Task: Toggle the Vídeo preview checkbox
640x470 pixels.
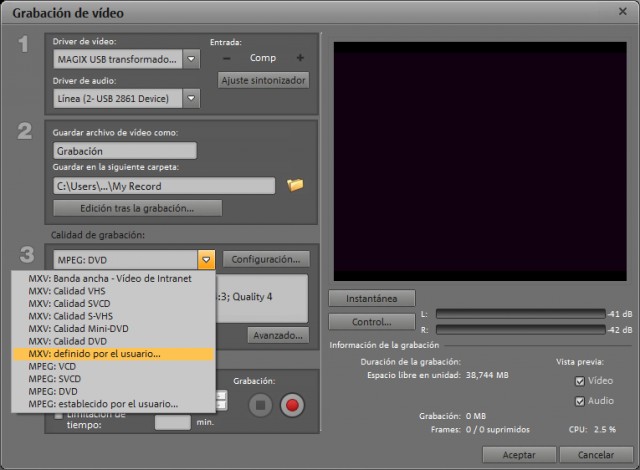Action: pyautogui.click(x=580, y=381)
